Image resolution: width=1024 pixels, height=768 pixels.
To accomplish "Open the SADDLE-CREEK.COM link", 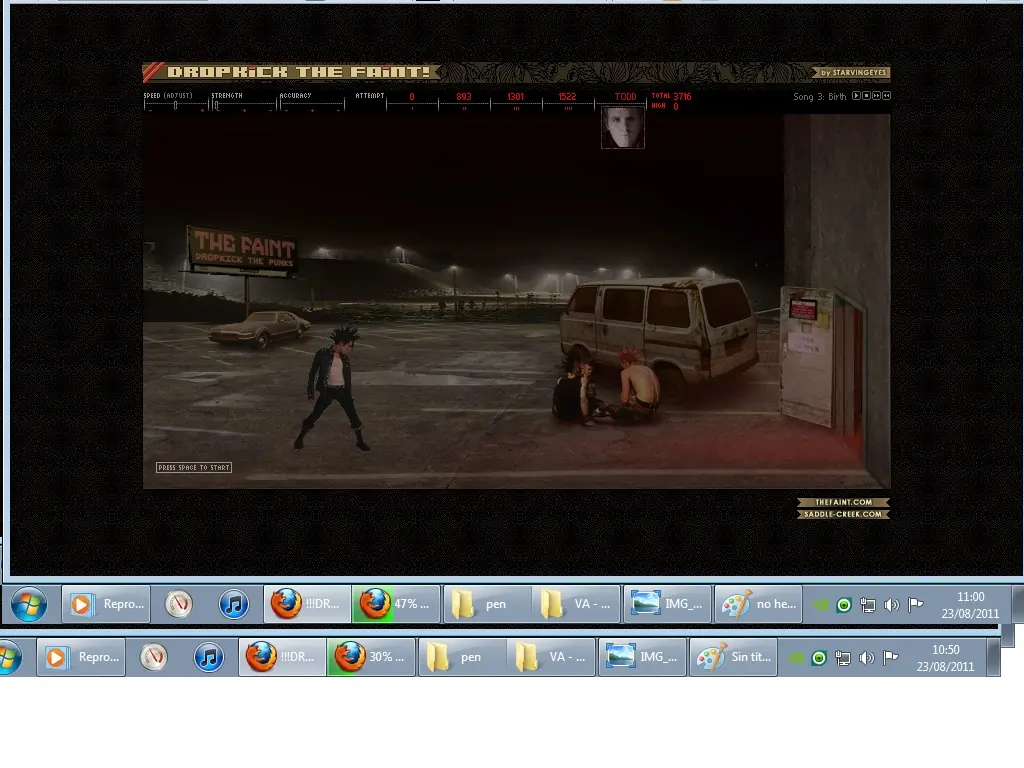I will (x=843, y=514).
